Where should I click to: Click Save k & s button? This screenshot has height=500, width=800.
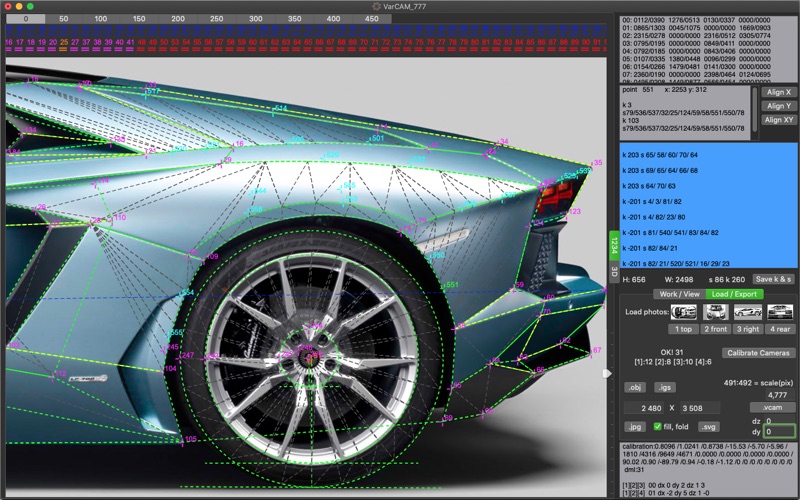[773, 279]
